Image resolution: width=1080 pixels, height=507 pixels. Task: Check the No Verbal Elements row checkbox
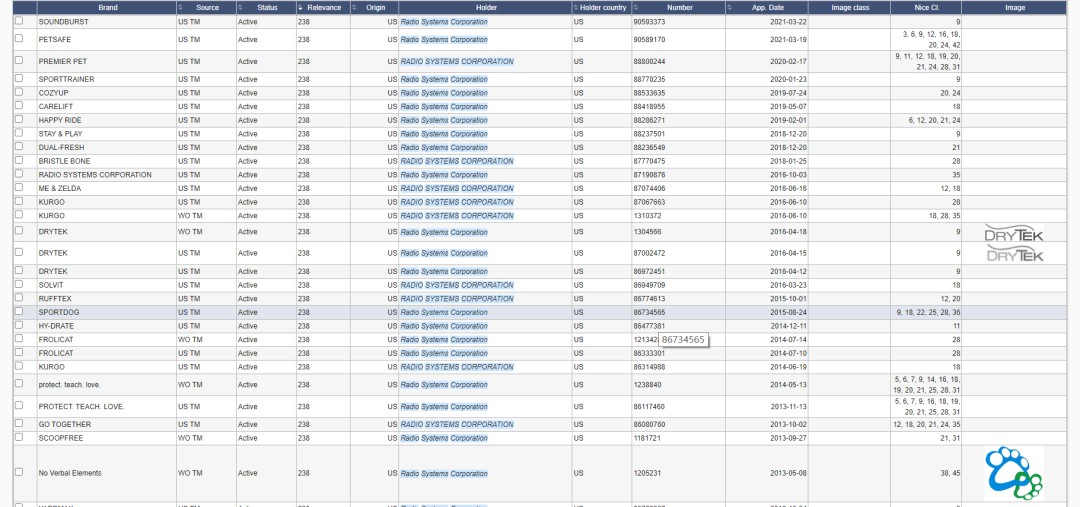(x=19, y=472)
